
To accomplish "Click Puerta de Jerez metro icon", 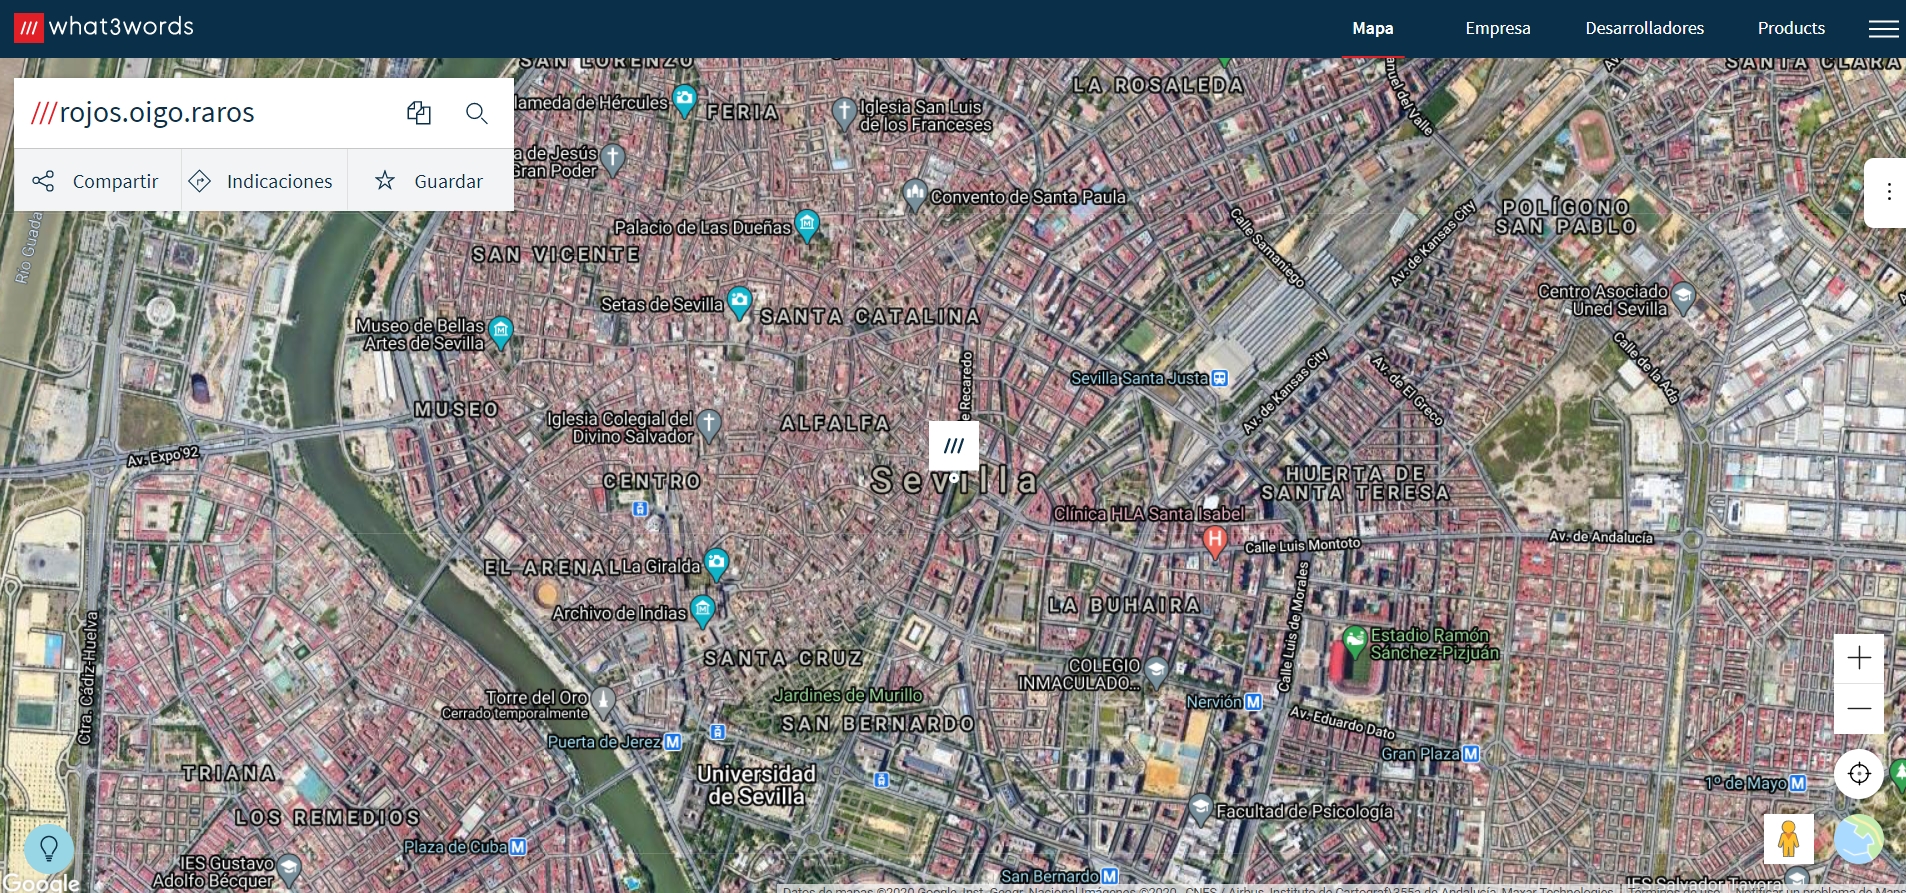I will tap(673, 742).
